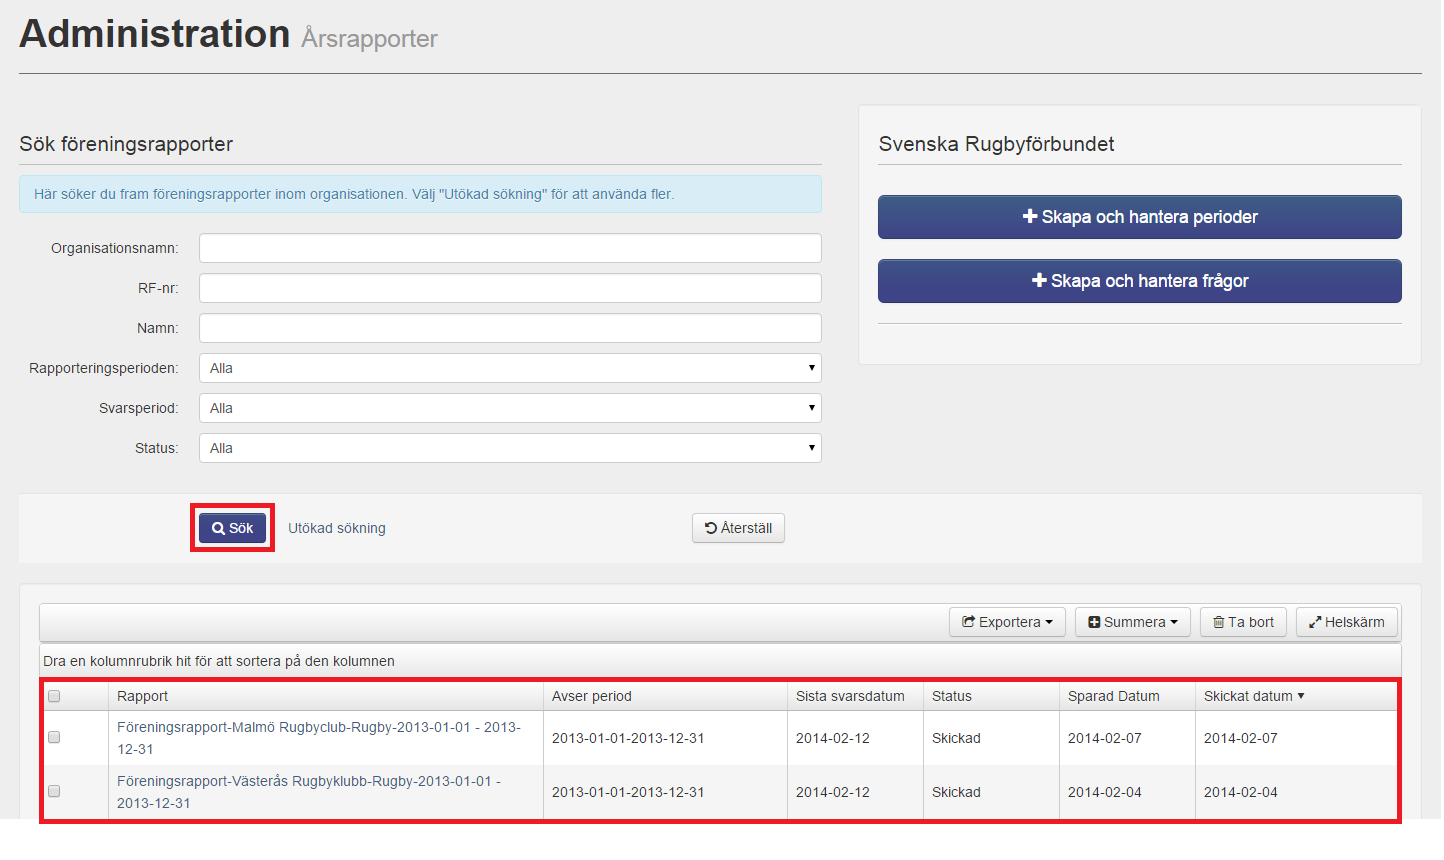
Task: Toggle the select-all checkbox in table header
Action: click(x=54, y=696)
